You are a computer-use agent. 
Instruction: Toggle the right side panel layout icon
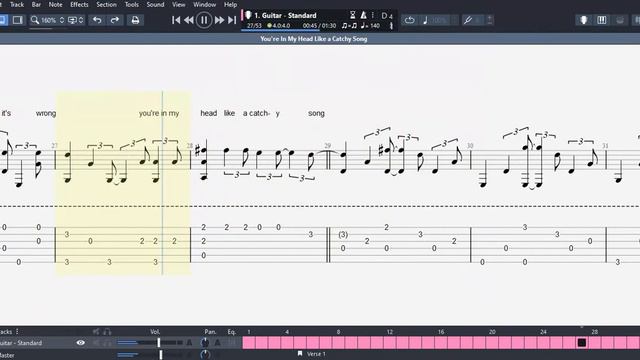tap(18, 20)
